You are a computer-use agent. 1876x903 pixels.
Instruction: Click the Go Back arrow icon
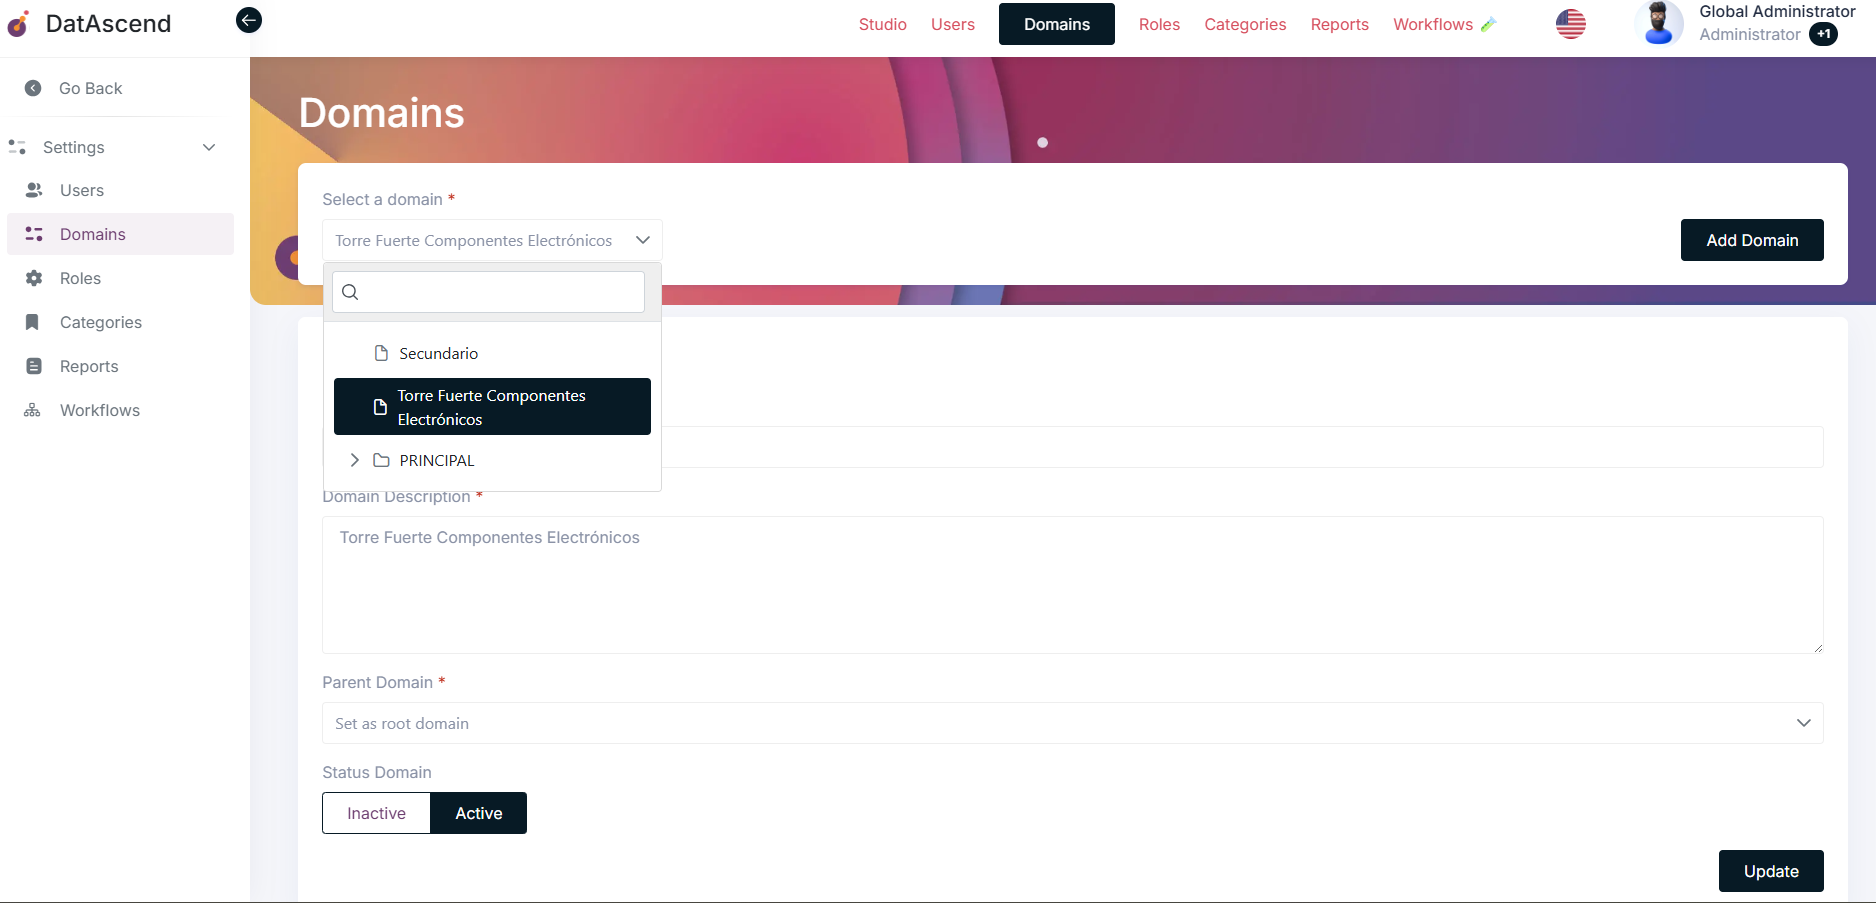pos(33,88)
